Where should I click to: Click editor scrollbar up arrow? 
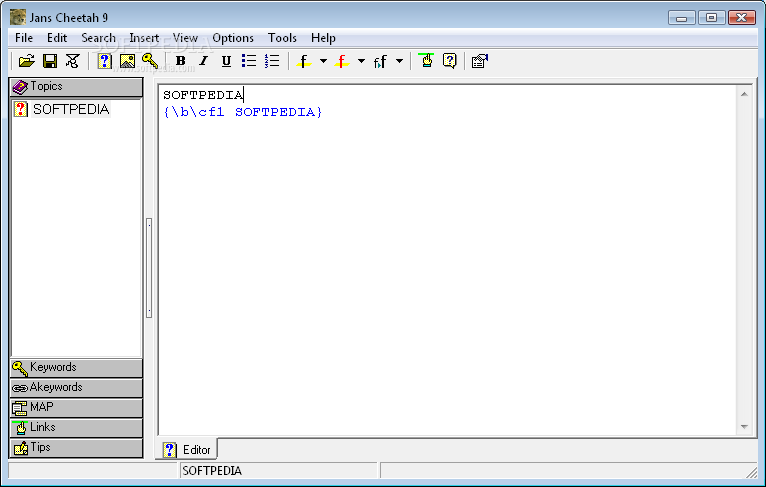tap(744, 94)
